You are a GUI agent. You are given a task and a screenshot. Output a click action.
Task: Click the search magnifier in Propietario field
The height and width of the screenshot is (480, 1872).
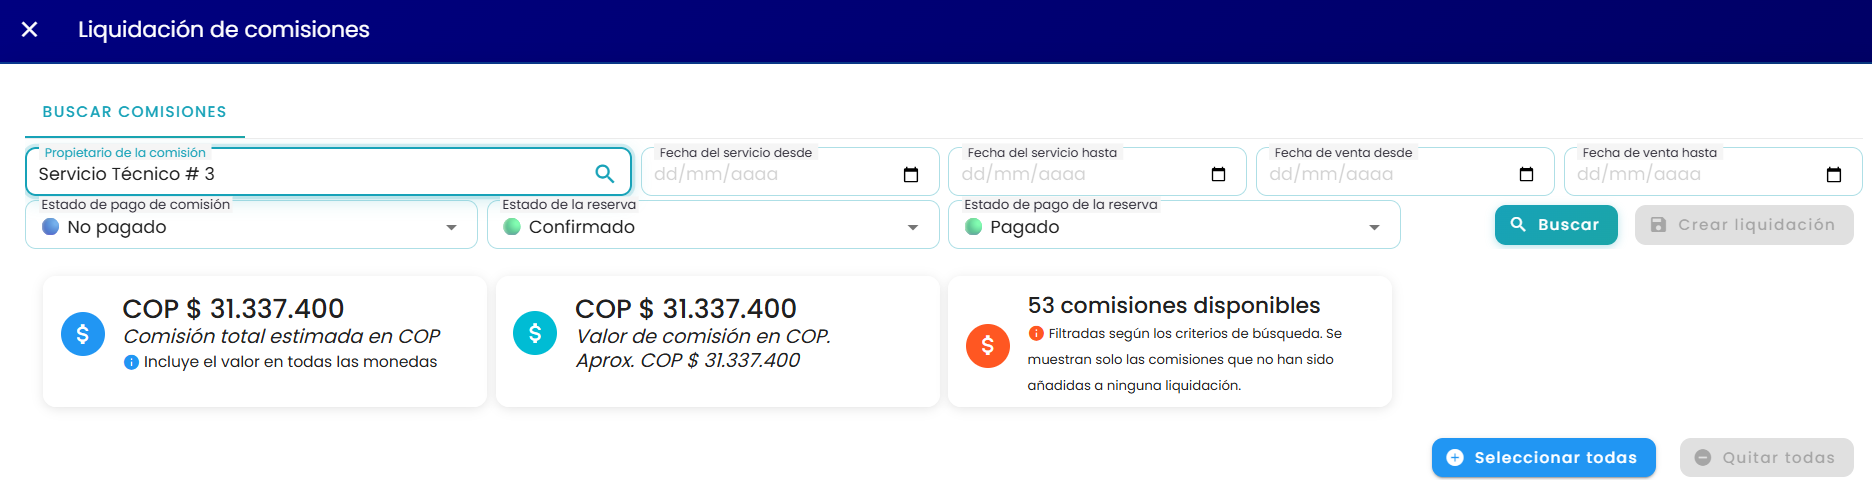[605, 173]
